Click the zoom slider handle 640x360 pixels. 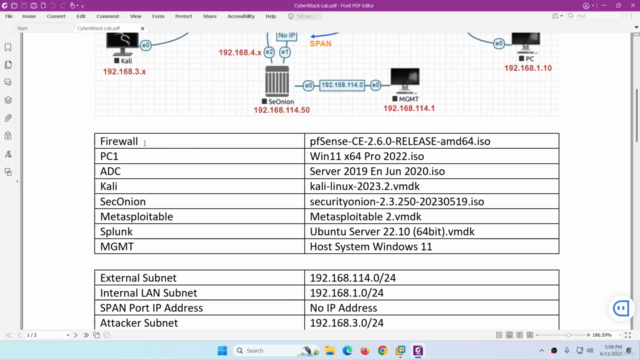(x=568, y=335)
